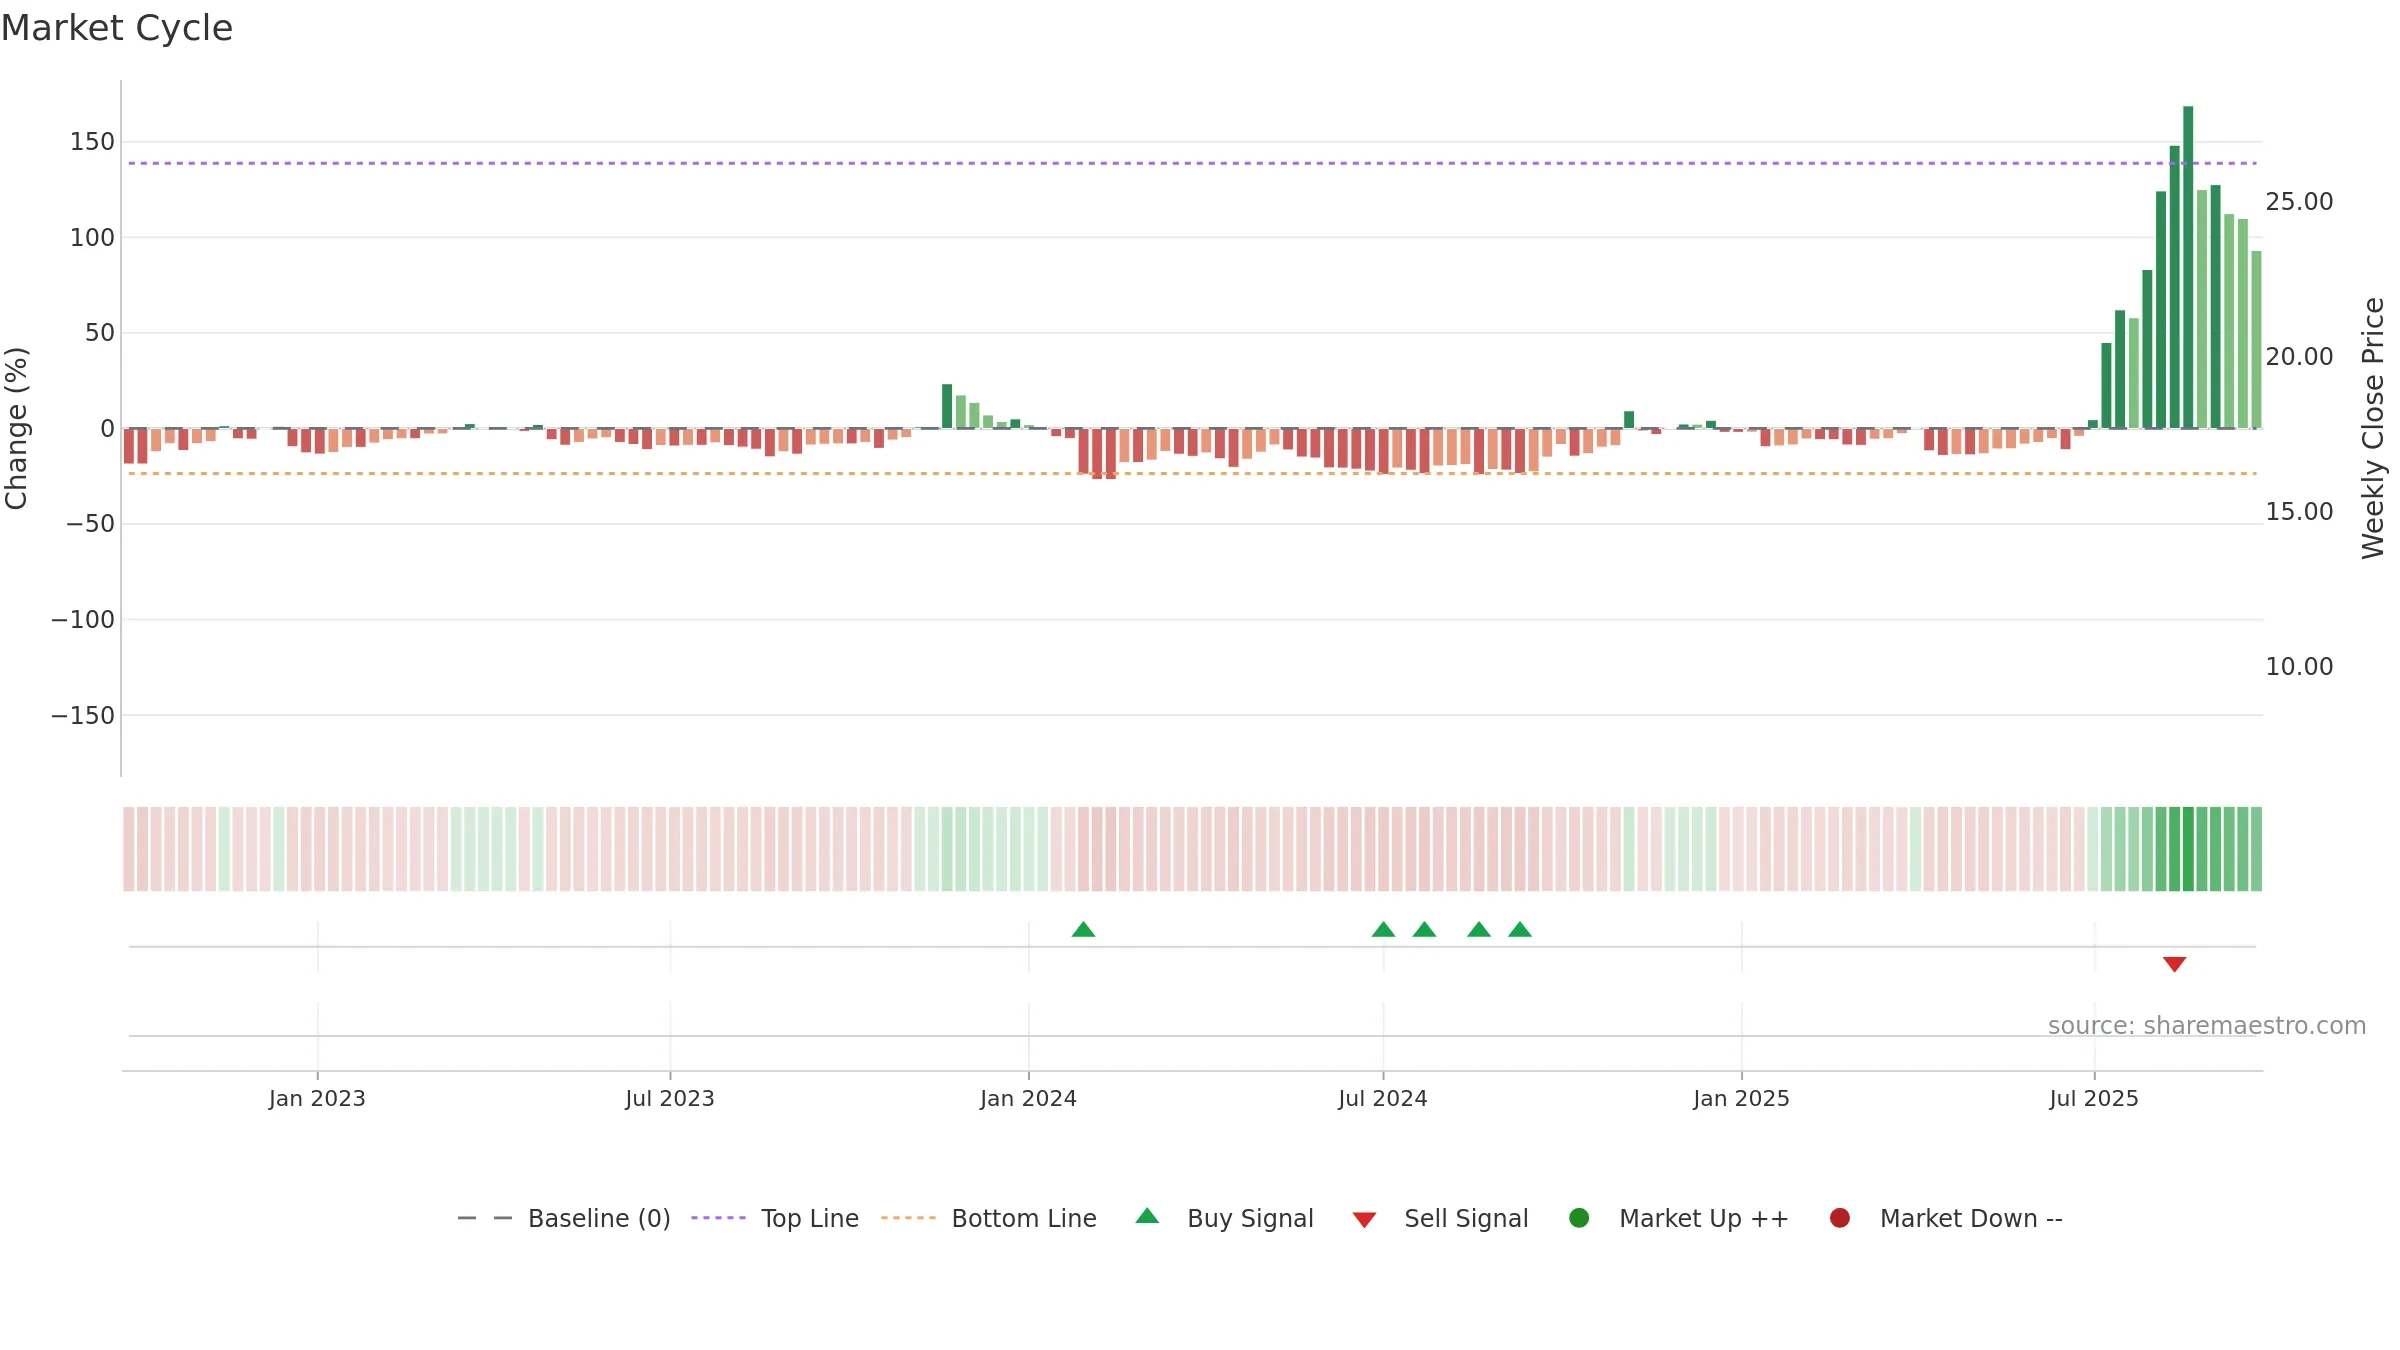Select the rightmost green buy signal triangle

tap(1520, 930)
